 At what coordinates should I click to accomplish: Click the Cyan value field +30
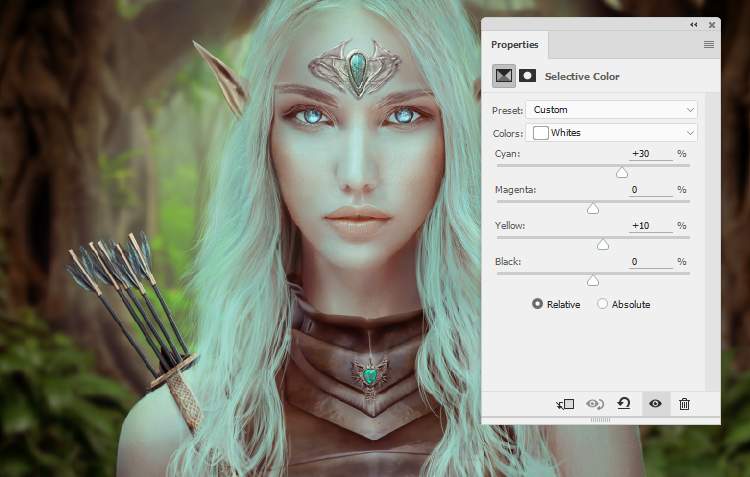(x=651, y=154)
